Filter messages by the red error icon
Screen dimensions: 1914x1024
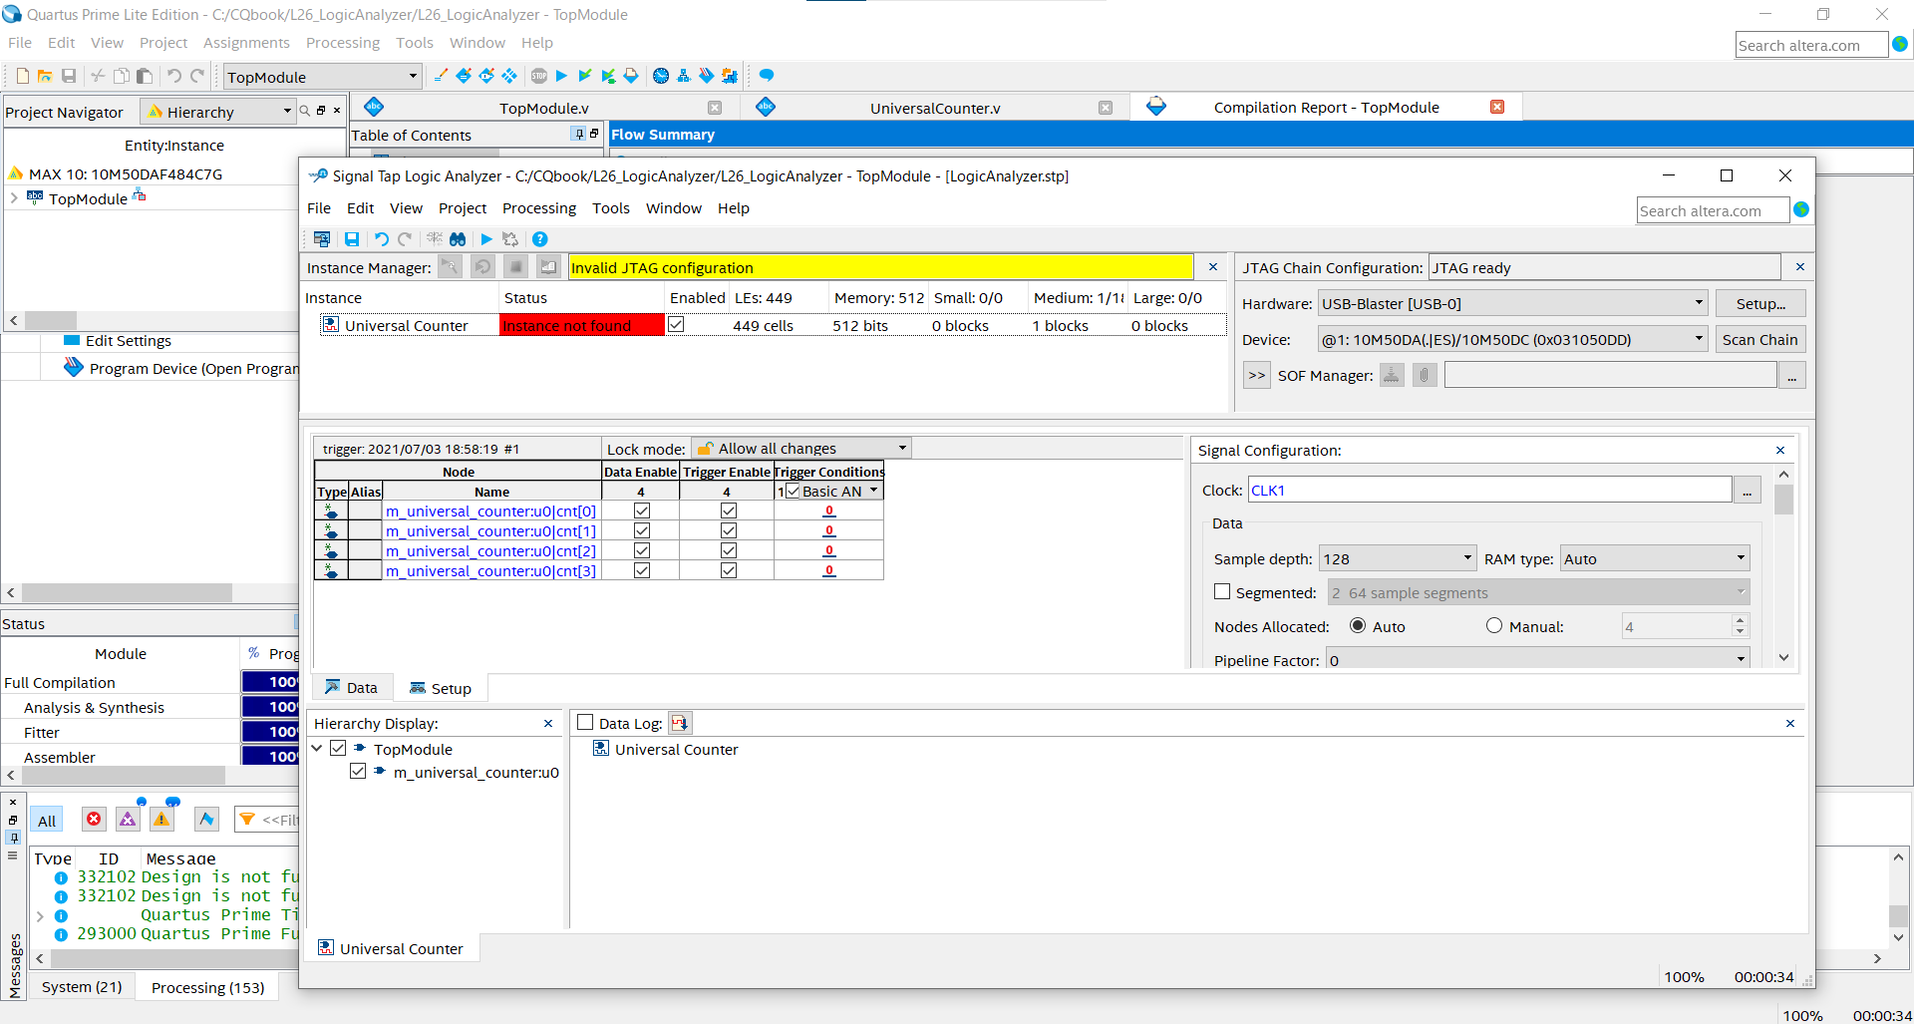93,819
